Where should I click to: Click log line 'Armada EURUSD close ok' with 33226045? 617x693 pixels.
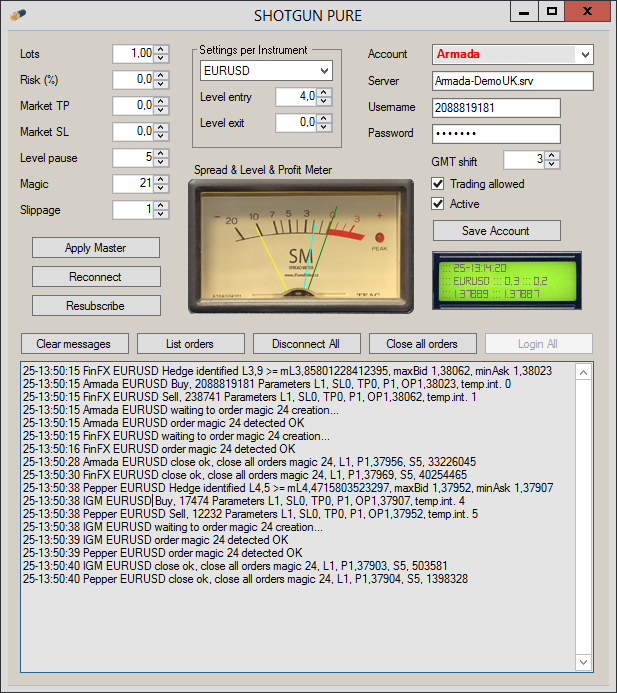pos(249,462)
